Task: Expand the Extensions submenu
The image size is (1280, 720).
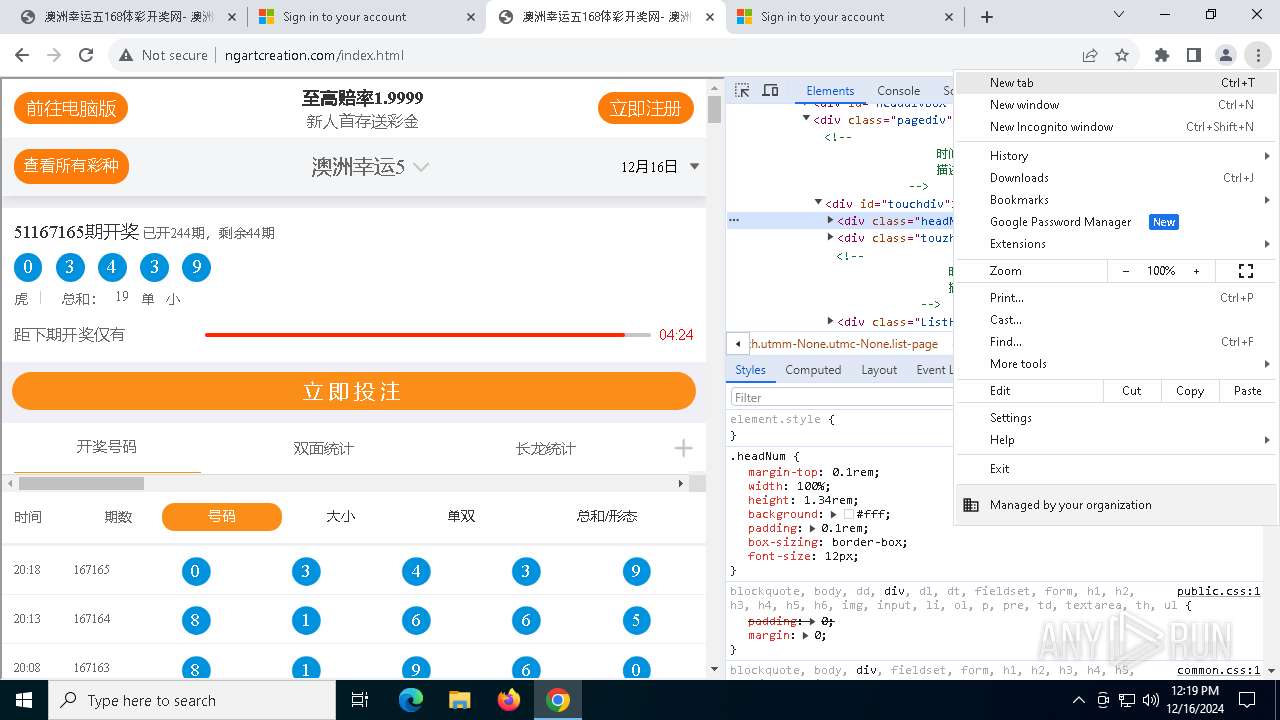Action: pos(1116,244)
